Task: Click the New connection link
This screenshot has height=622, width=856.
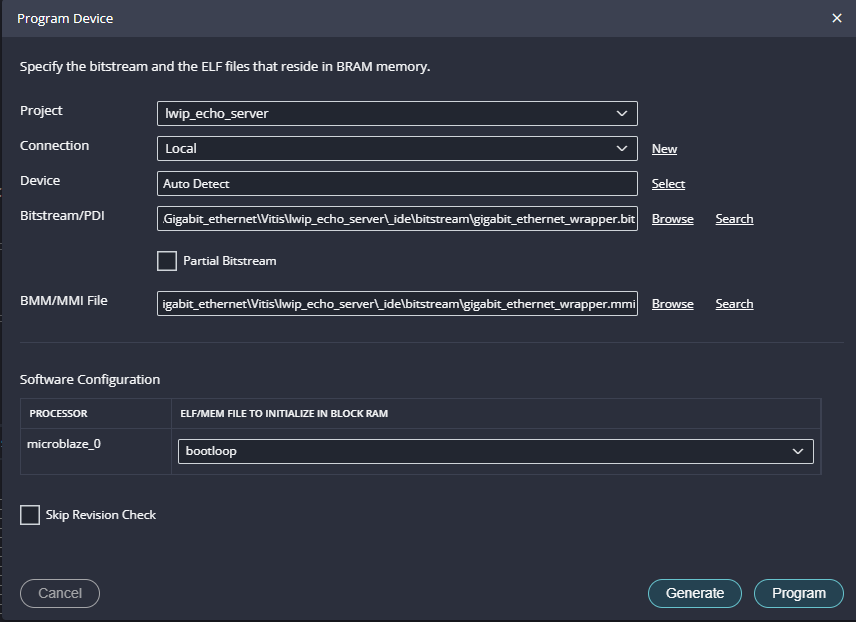Action: point(664,149)
